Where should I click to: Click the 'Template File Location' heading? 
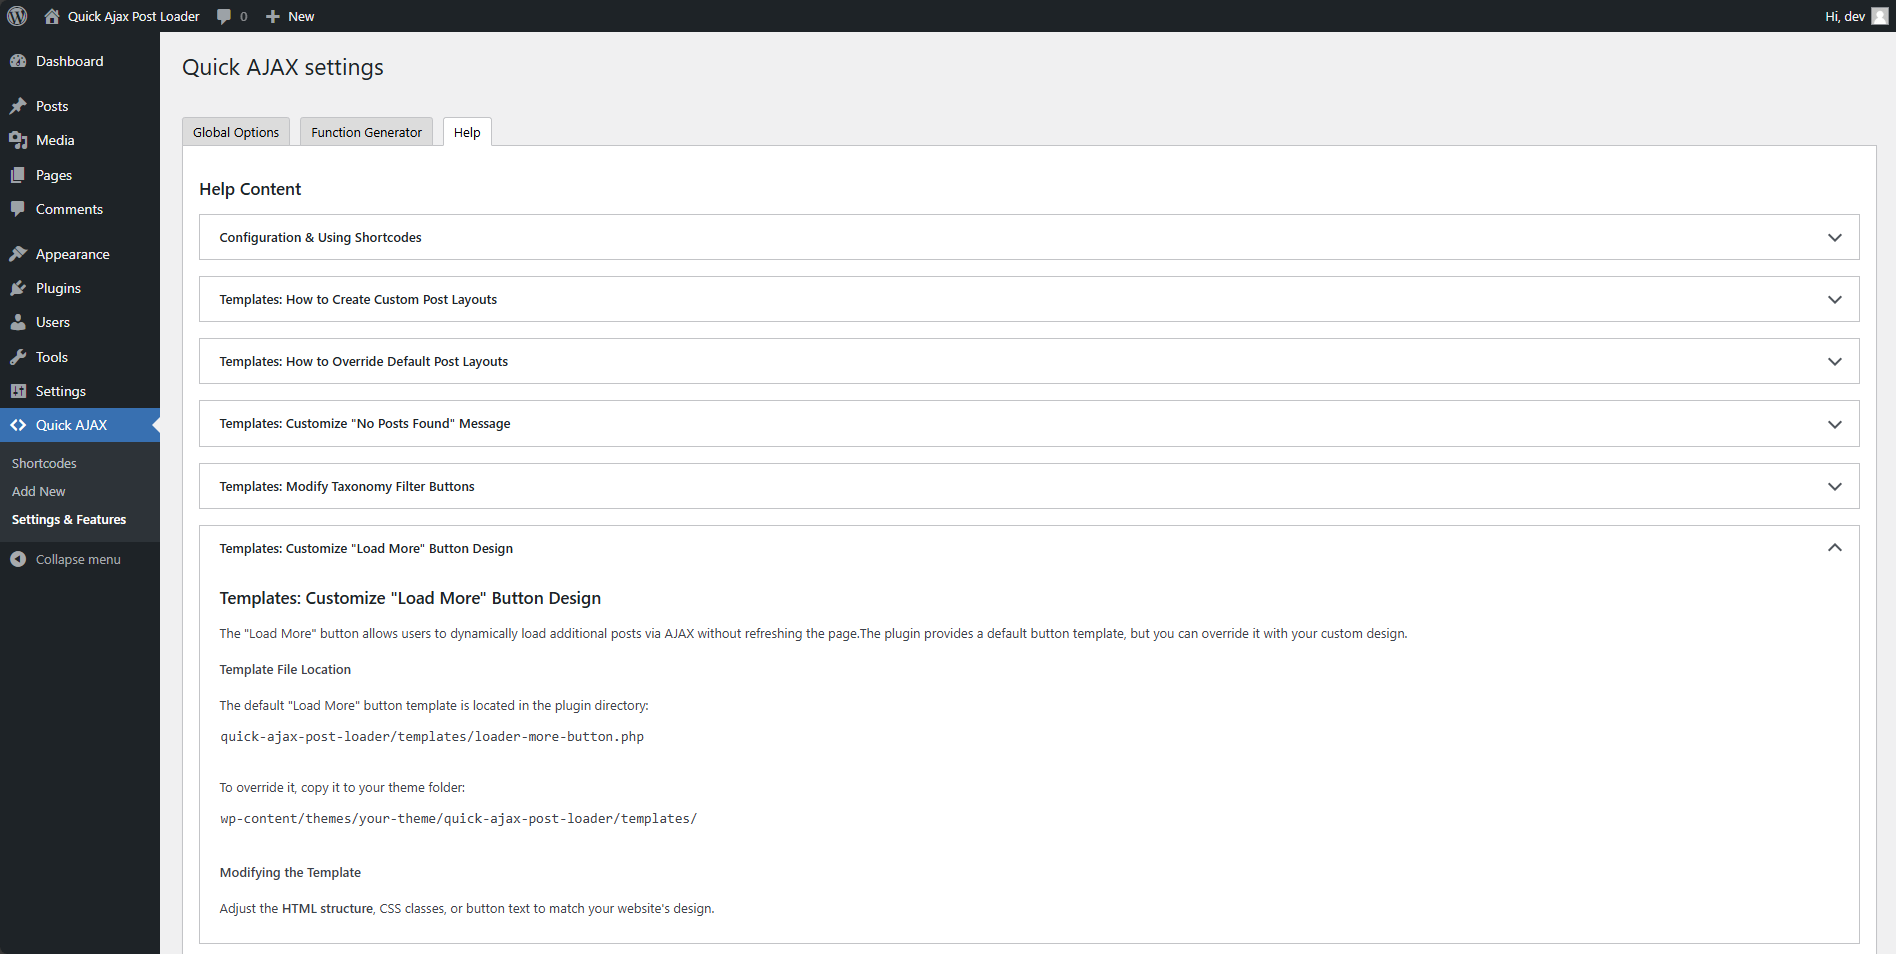[285, 670]
